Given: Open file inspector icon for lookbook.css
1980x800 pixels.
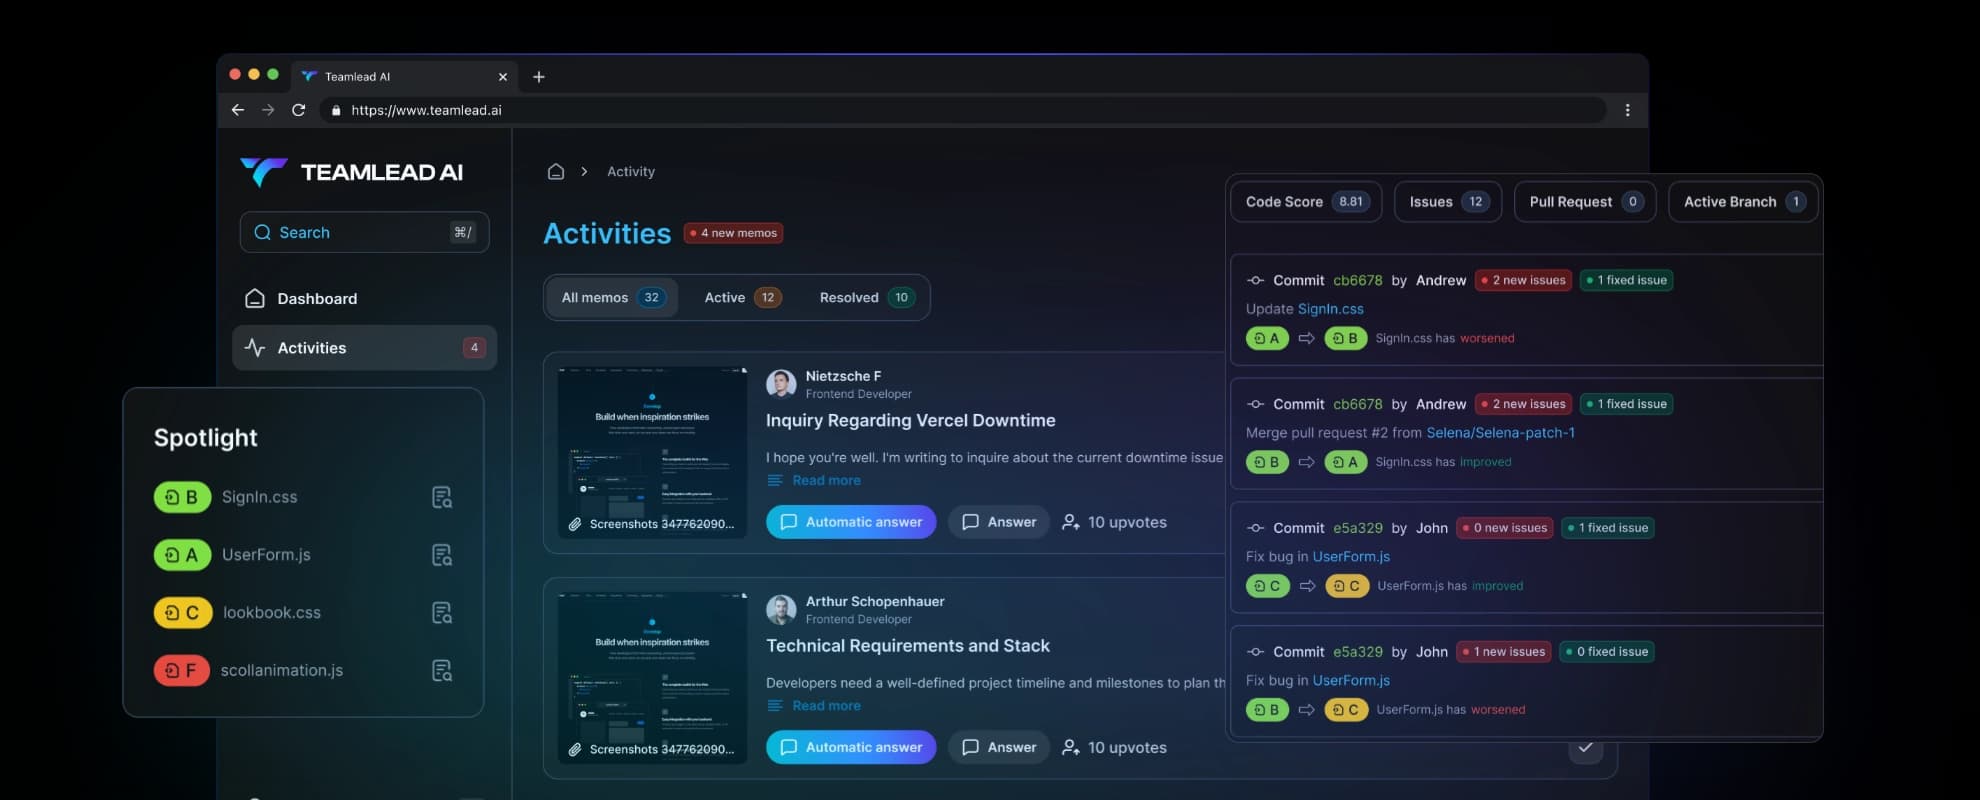Looking at the screenshot, I should point(441,613).
